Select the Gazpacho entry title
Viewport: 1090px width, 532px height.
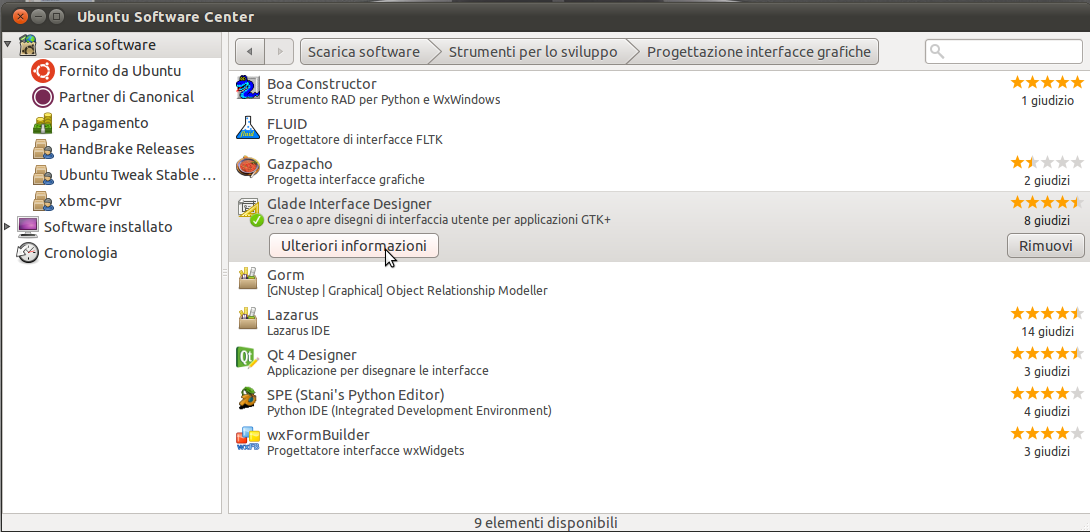click(300, 164)
